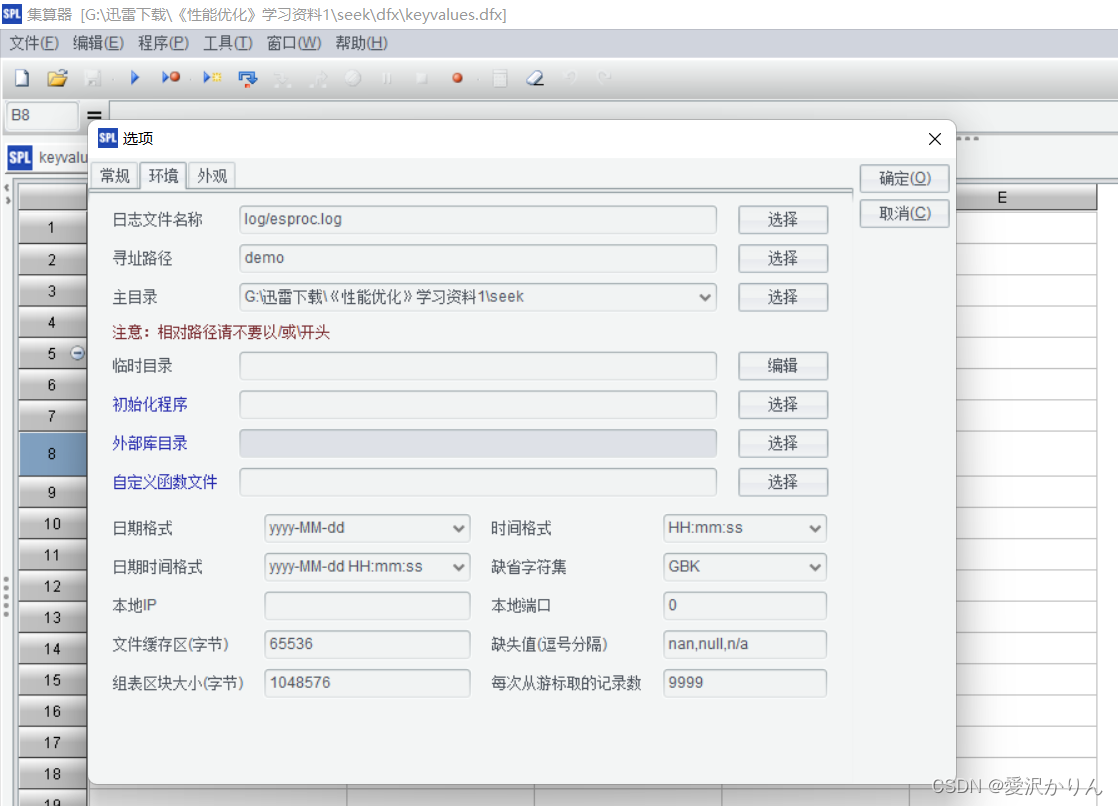1118x806 pixels.
Task: Click the step-out arrow icon
Action: pyautogui.click(x=319, y=78)
